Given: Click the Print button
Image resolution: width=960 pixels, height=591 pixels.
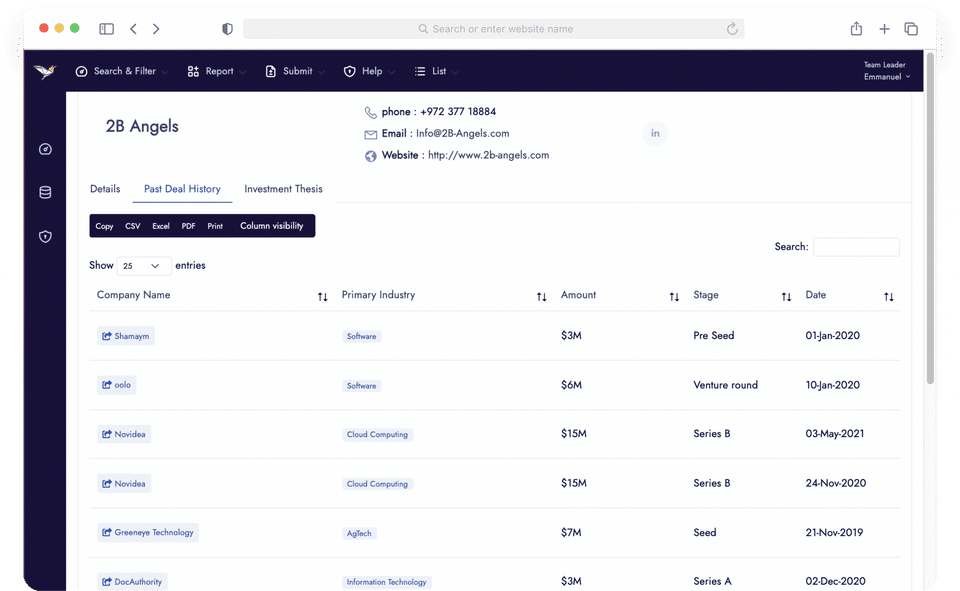Looking at the screenshot, I should pyautogui.click(x=215, y=226).
